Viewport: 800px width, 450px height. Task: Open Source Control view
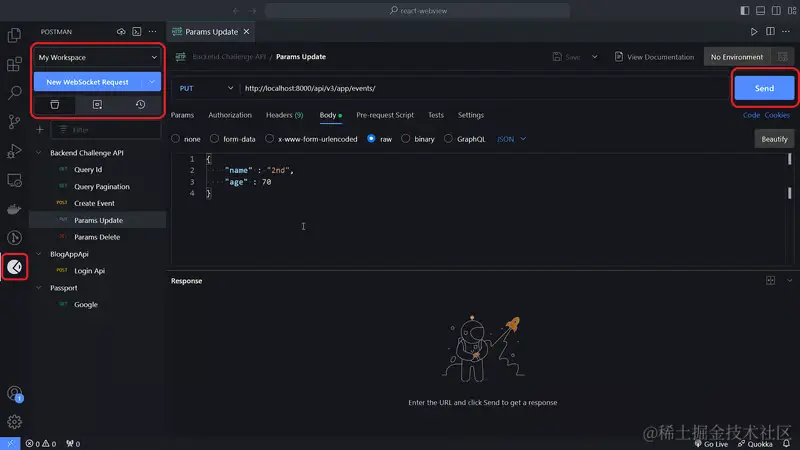click(14, 122)
